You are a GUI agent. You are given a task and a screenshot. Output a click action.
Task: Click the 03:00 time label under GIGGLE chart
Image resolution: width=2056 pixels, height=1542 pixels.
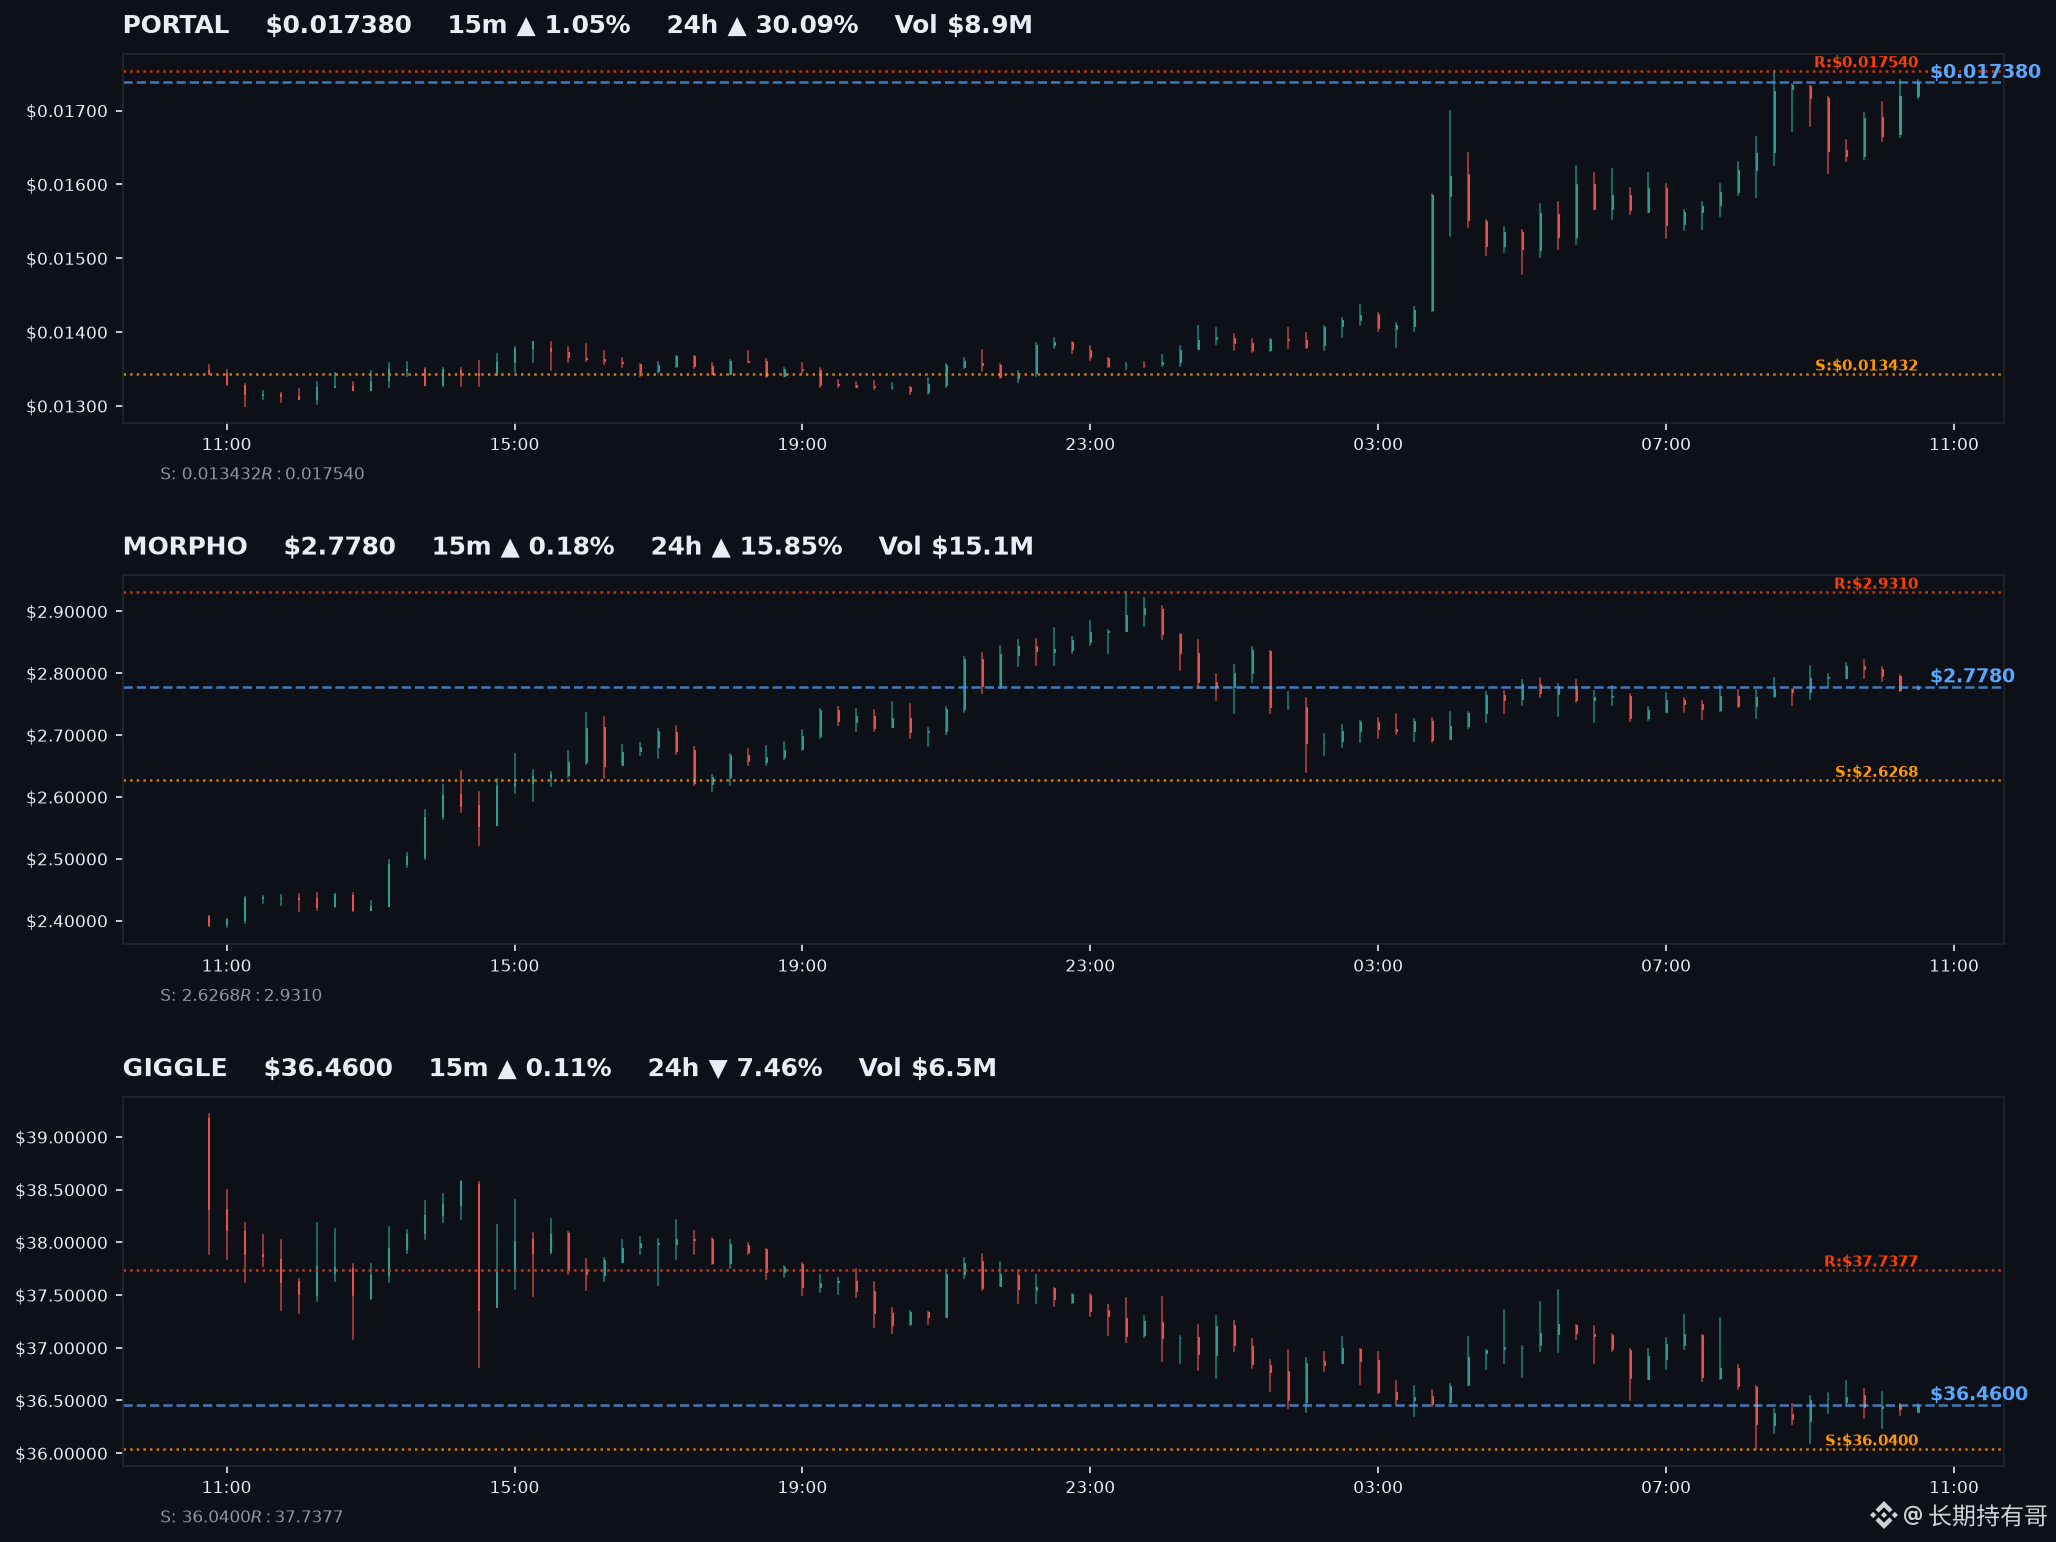pyautogui.click(x=1378, y=1488)
